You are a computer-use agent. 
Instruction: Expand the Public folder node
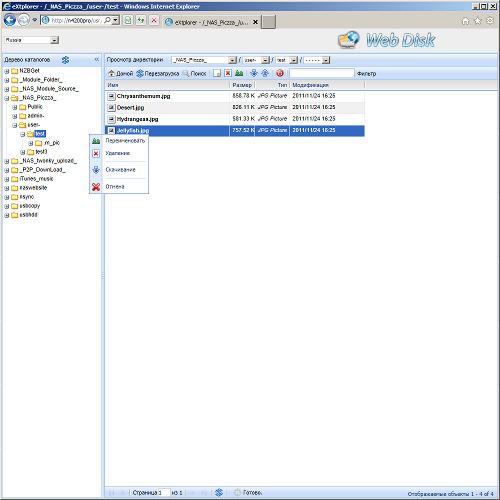point(15,107)
